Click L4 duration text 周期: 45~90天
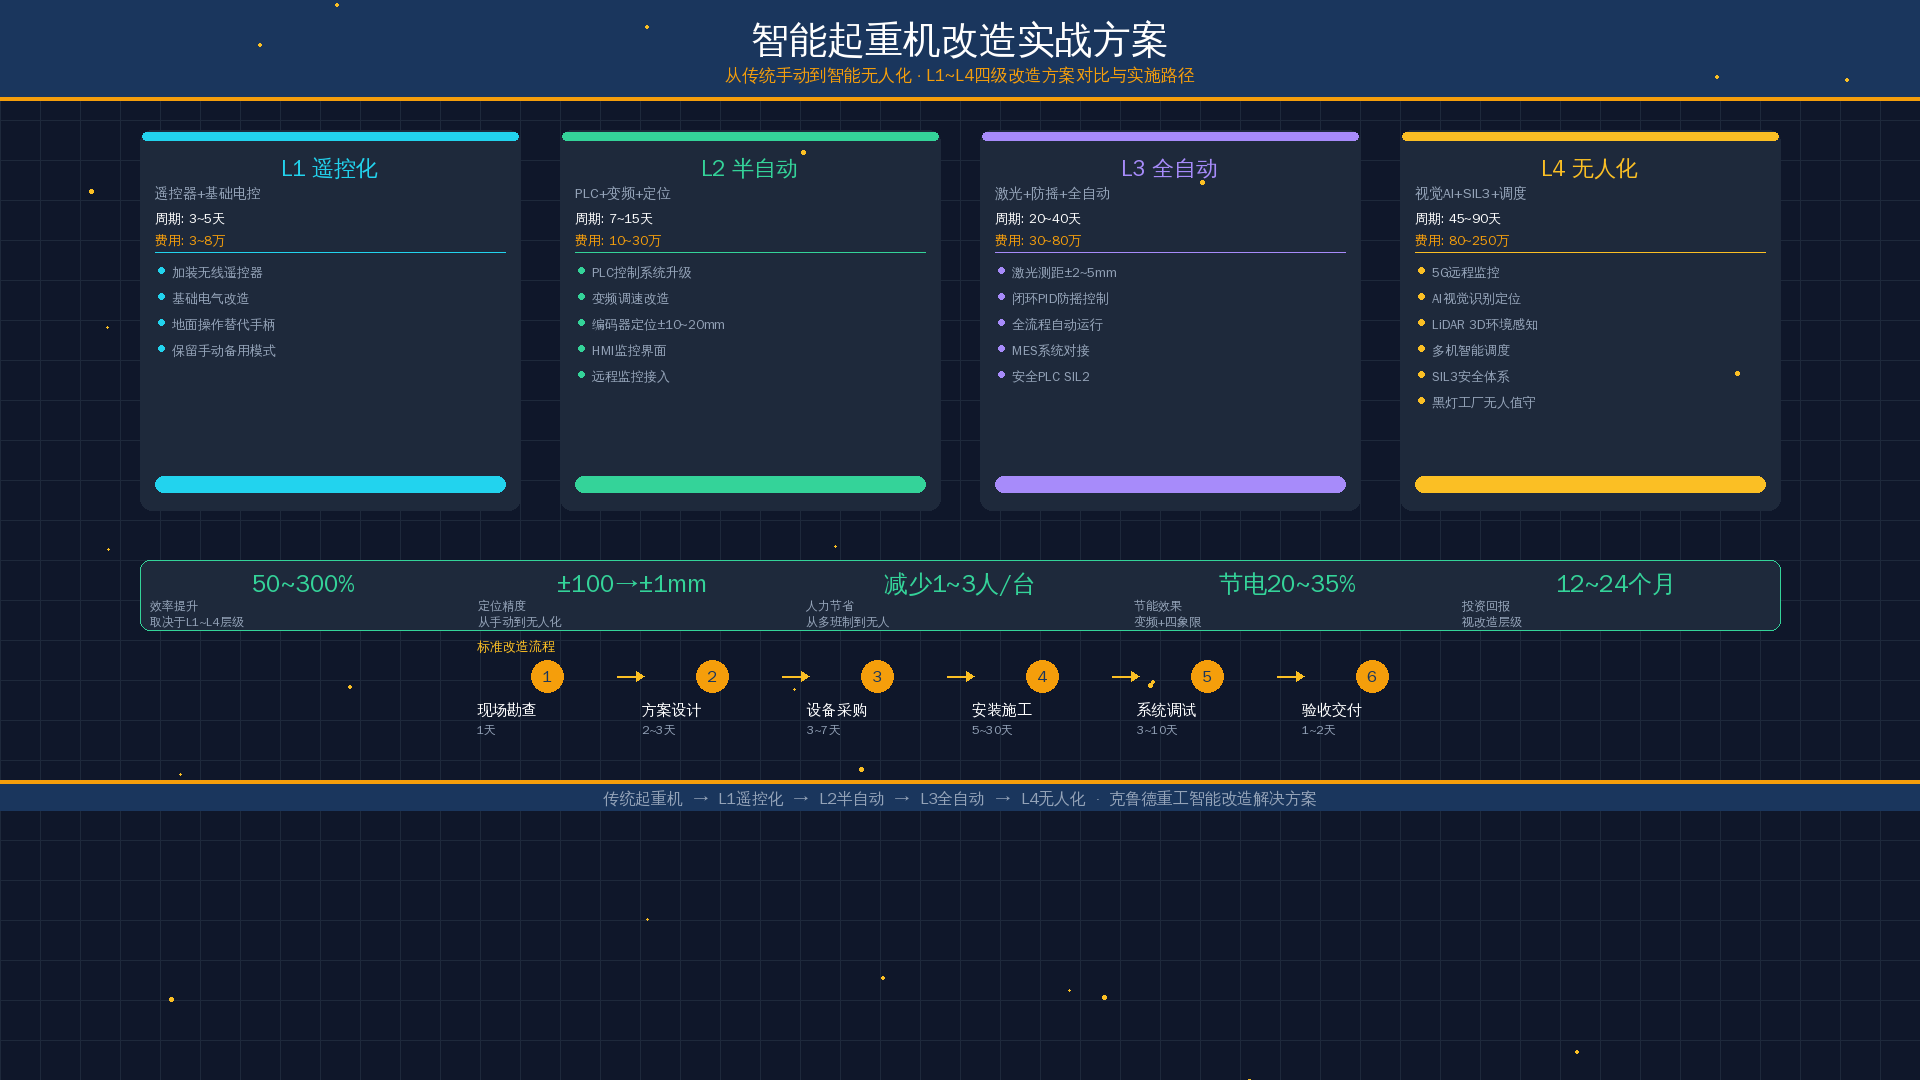Viewport: 1920px width, 1080px height. pyautogui.click(x=1458, y=219)
